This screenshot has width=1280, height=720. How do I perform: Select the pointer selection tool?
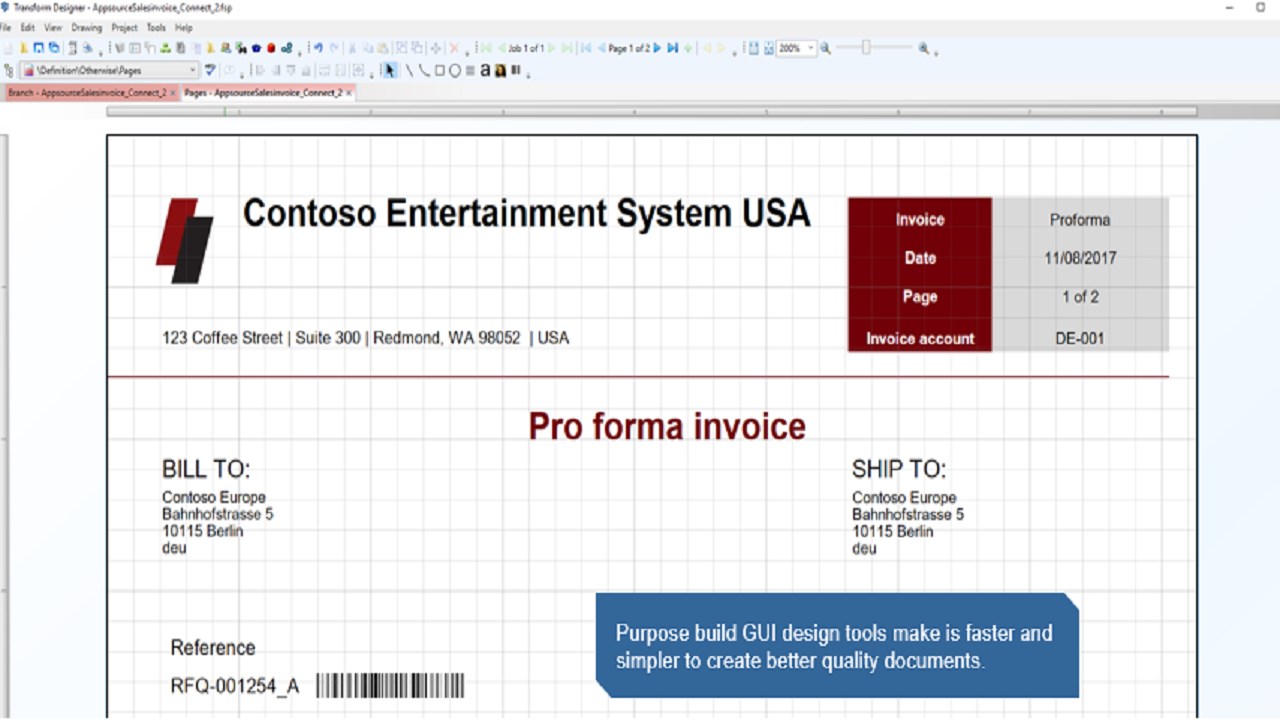point(389,70)
